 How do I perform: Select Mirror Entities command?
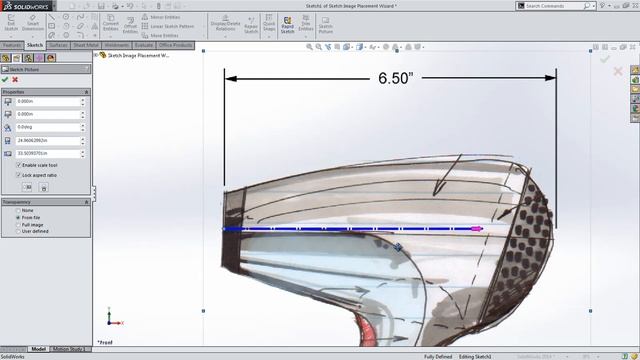tap(161, 17)
